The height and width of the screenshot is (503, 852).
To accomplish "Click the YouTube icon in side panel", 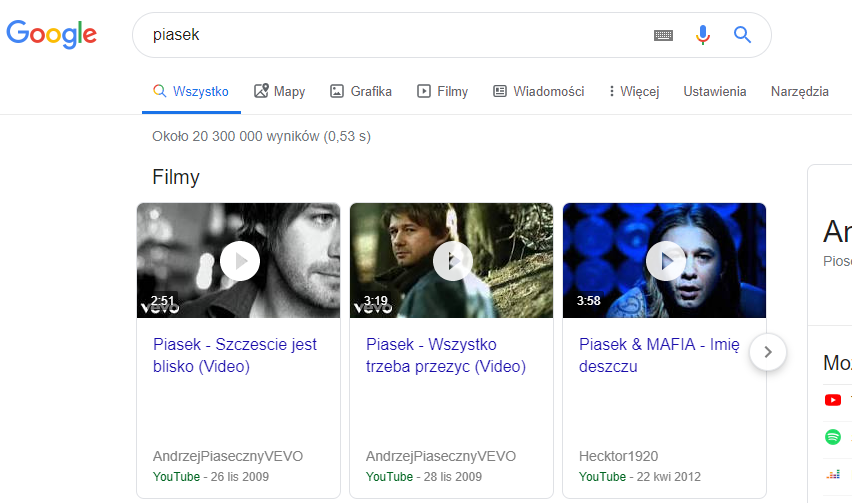I will pos(833,400).
